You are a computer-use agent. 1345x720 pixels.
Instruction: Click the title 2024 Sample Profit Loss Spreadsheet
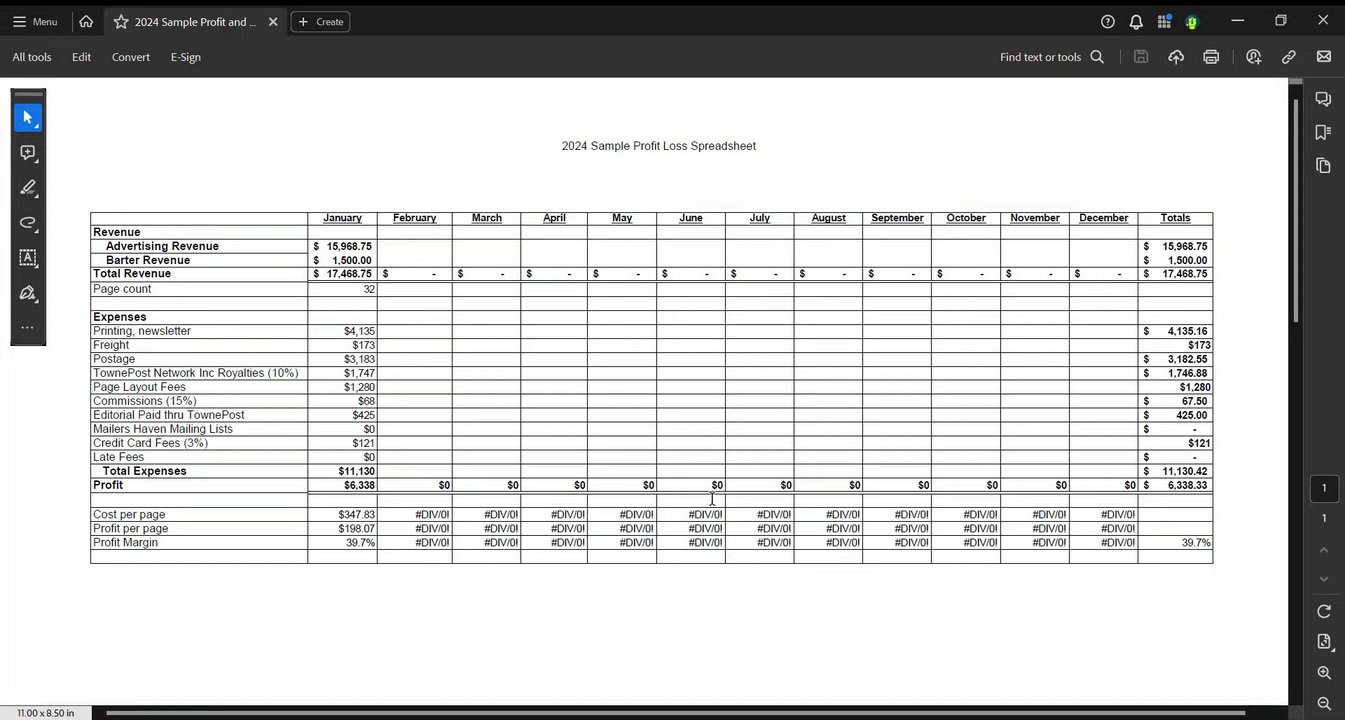tap(659, 146)
